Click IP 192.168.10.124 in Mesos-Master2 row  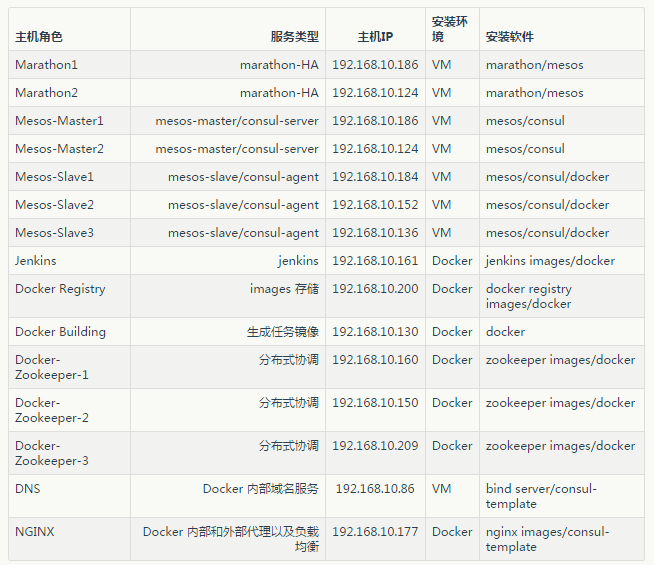[x=375, y=149]
